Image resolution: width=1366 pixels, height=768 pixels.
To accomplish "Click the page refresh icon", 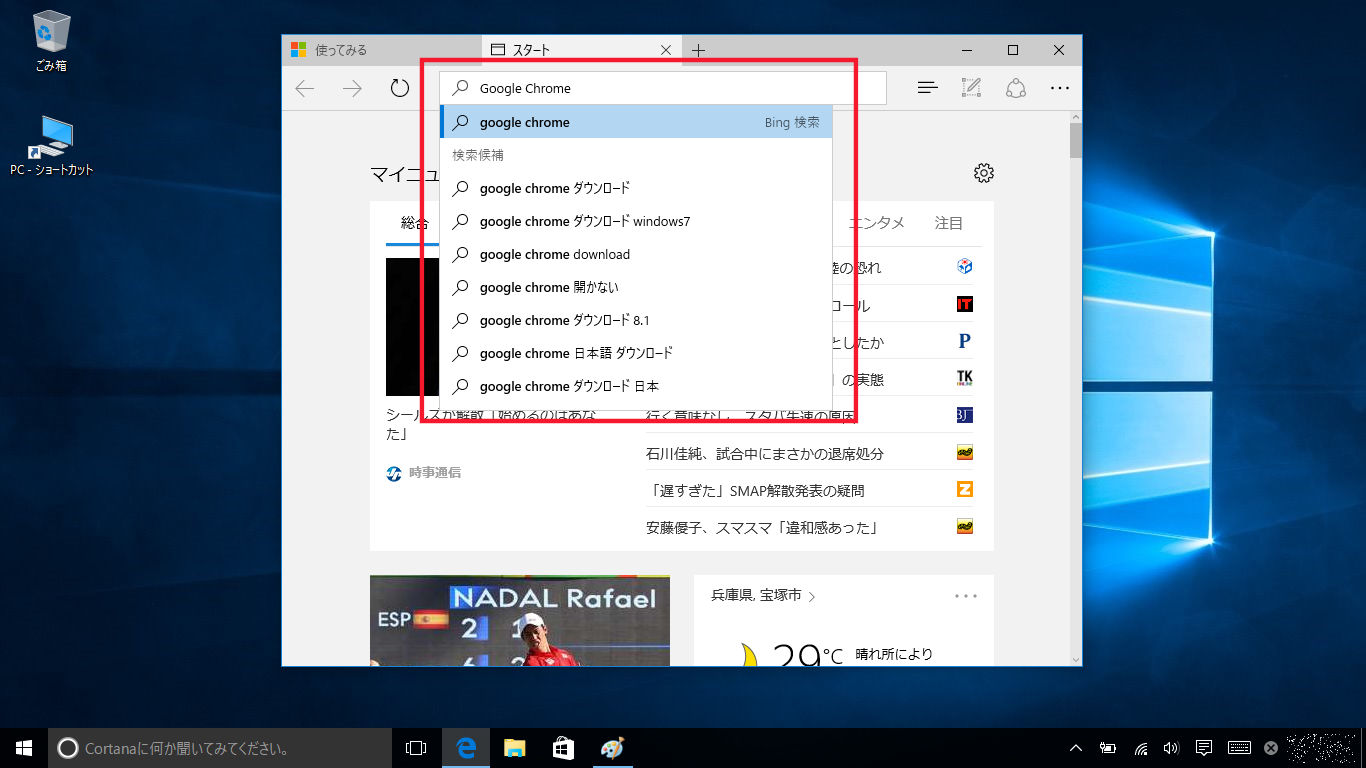I will [x=400, y=88].
